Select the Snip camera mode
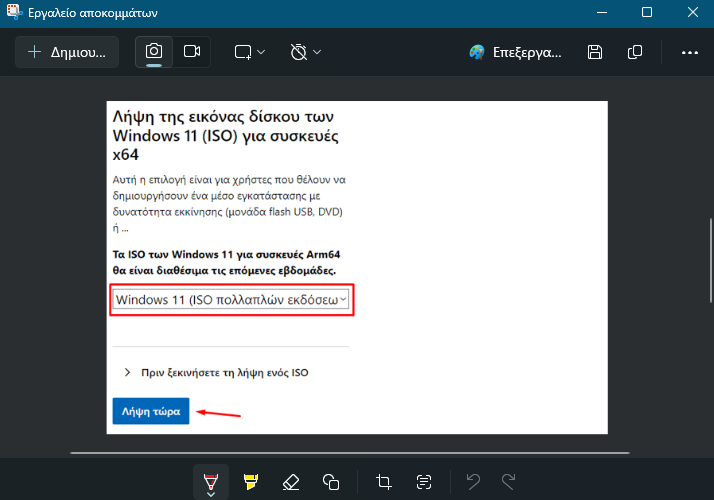This screenshot has height=500, width=714. [154, 51]
